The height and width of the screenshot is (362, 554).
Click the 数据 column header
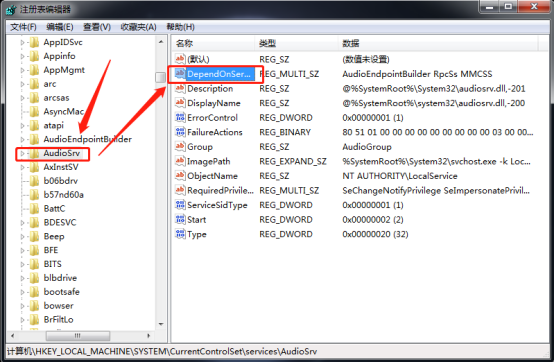438,43
